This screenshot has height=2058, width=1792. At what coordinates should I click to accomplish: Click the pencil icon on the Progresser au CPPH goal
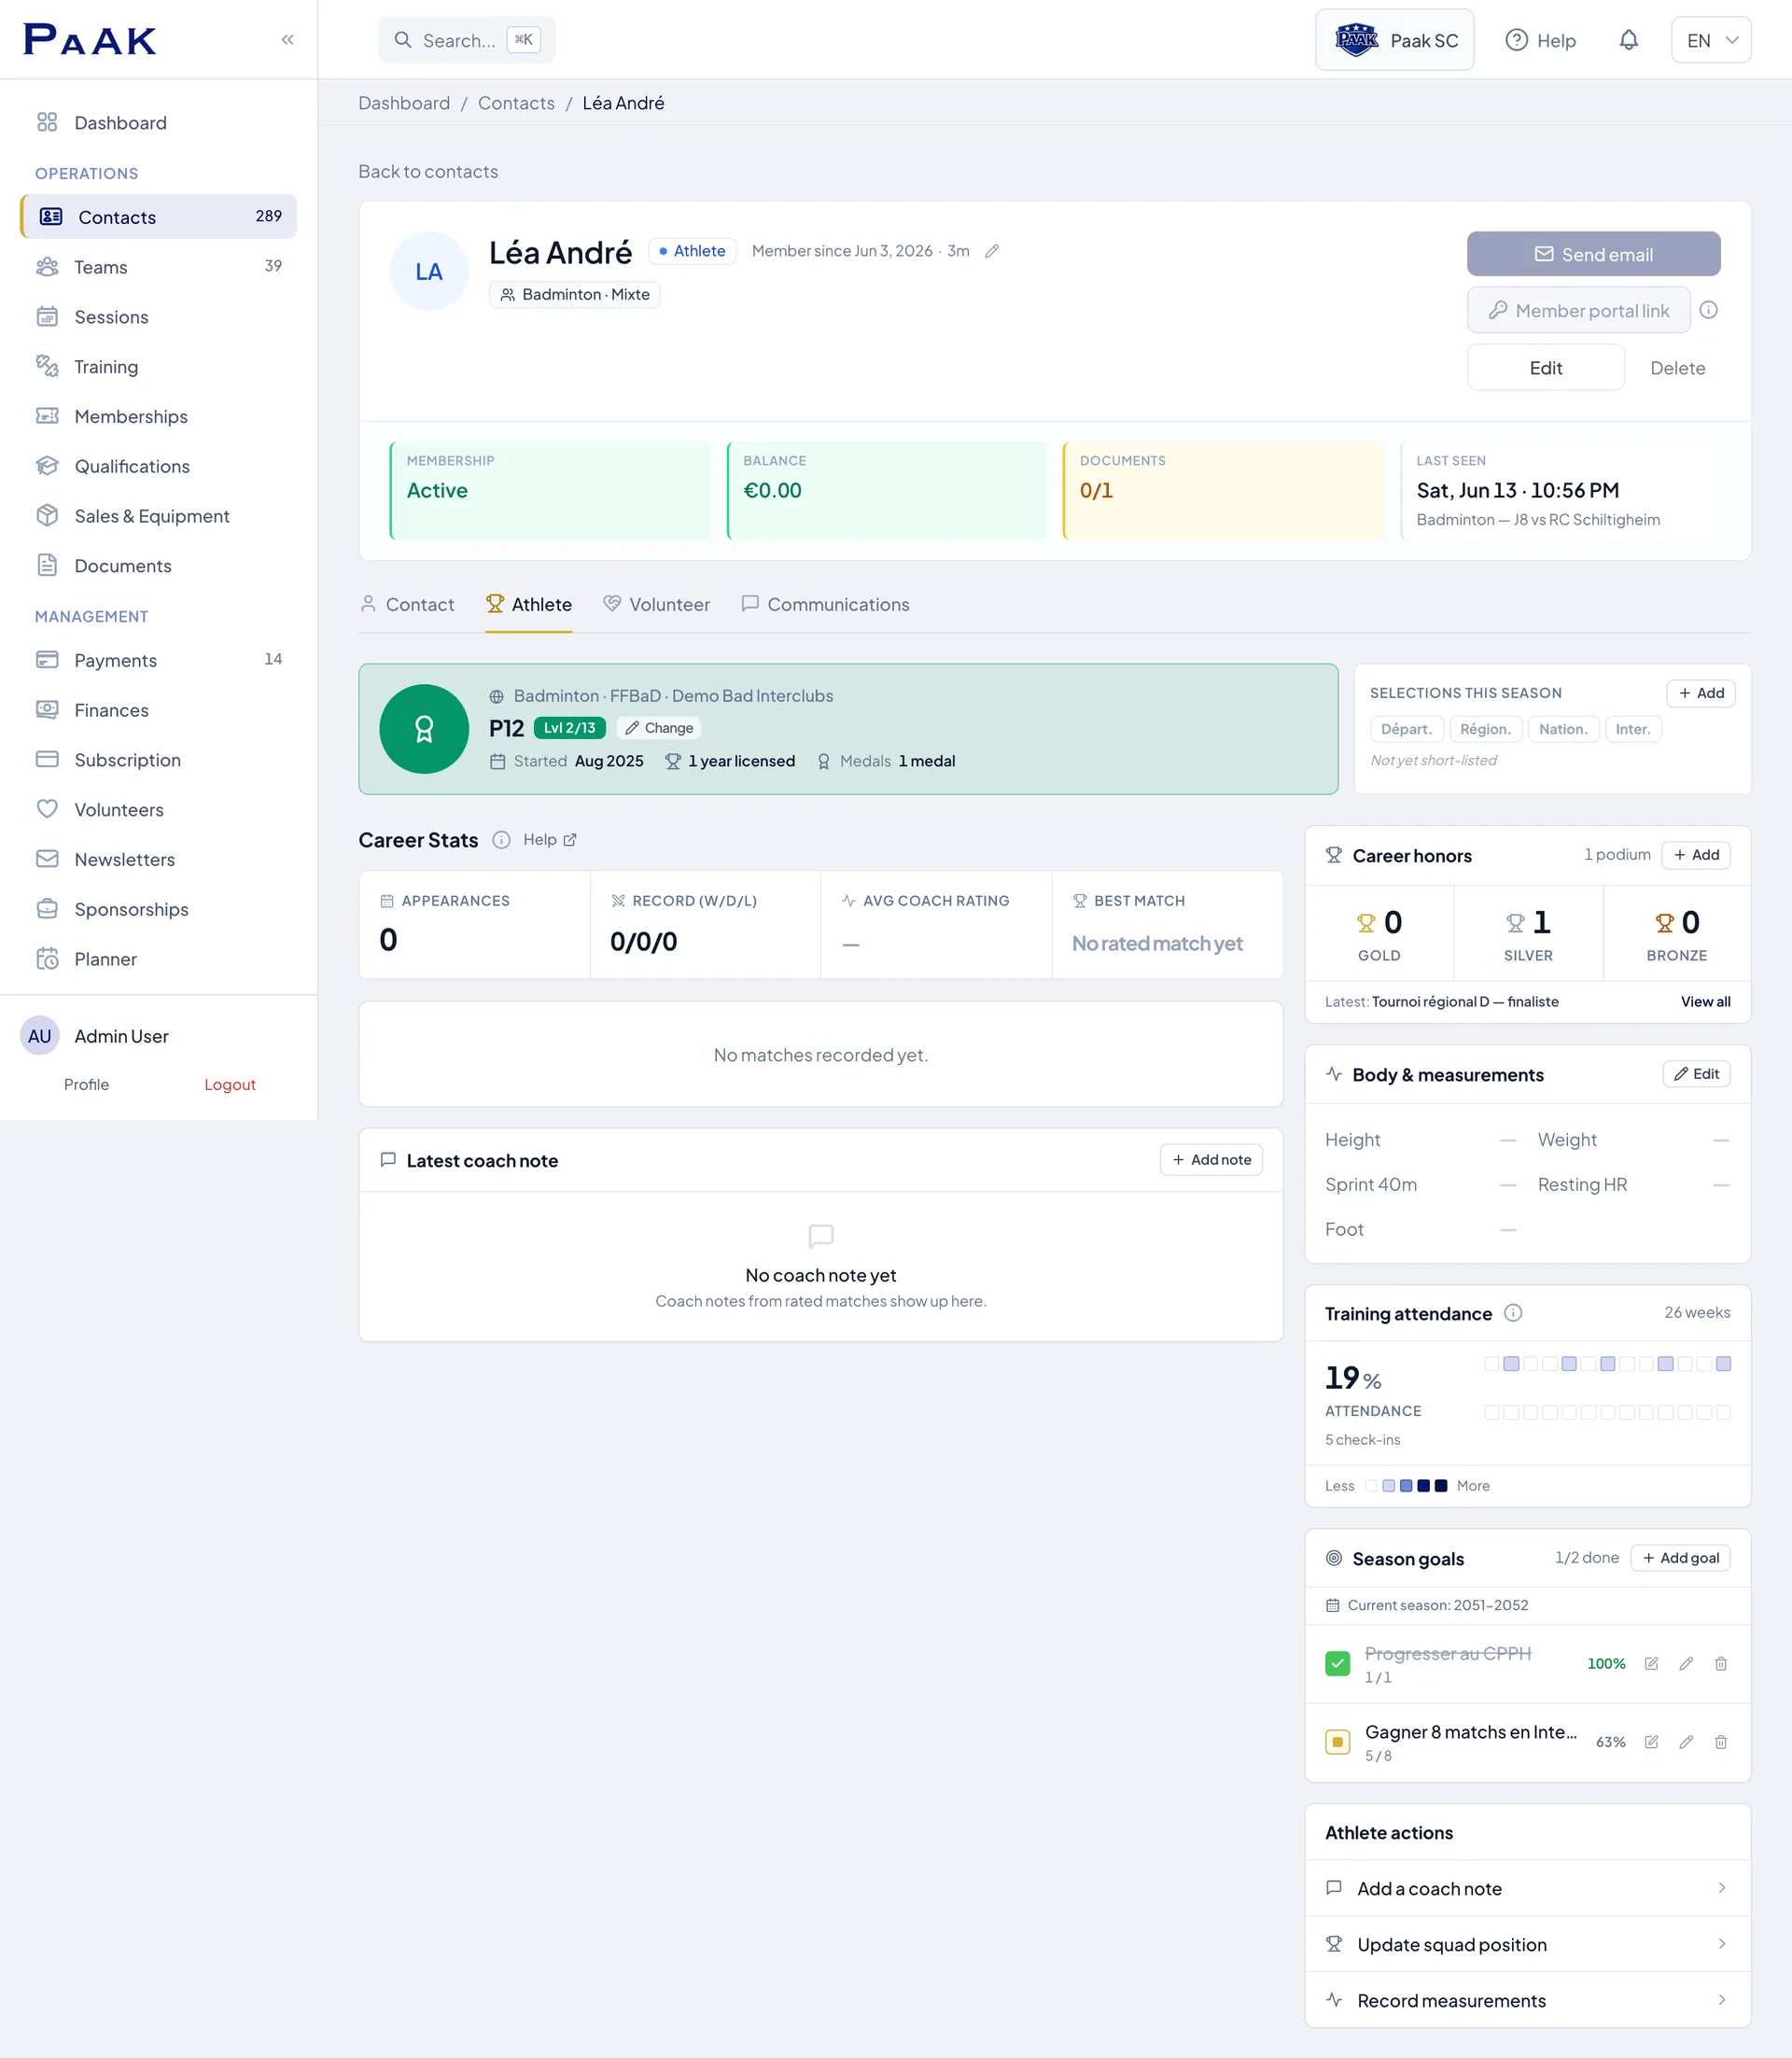(1686, 1663)
